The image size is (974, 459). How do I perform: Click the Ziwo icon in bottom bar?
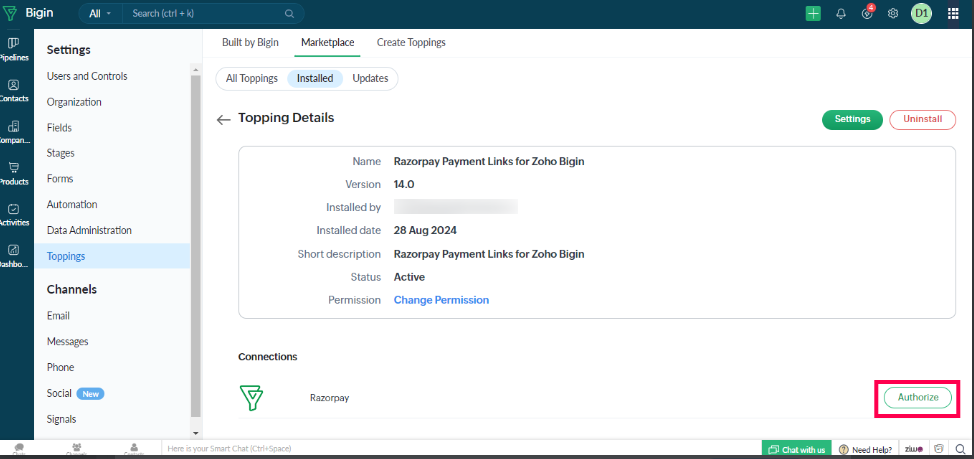click(913, 449)
